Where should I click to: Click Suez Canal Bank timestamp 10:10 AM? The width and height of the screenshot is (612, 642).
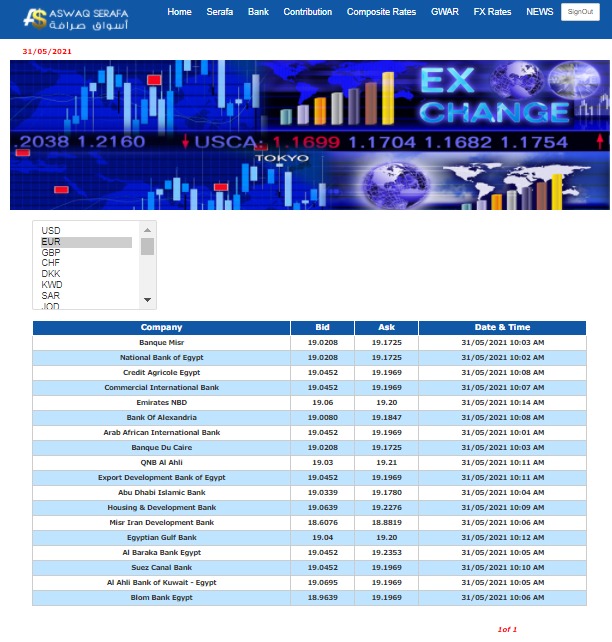503,568
